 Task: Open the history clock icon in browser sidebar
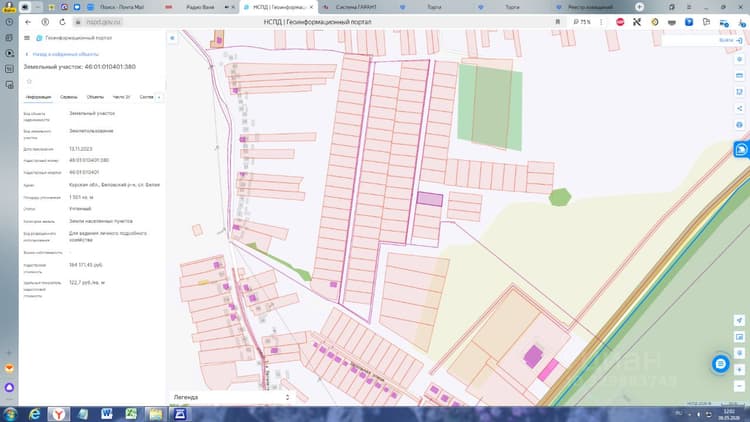9,22
